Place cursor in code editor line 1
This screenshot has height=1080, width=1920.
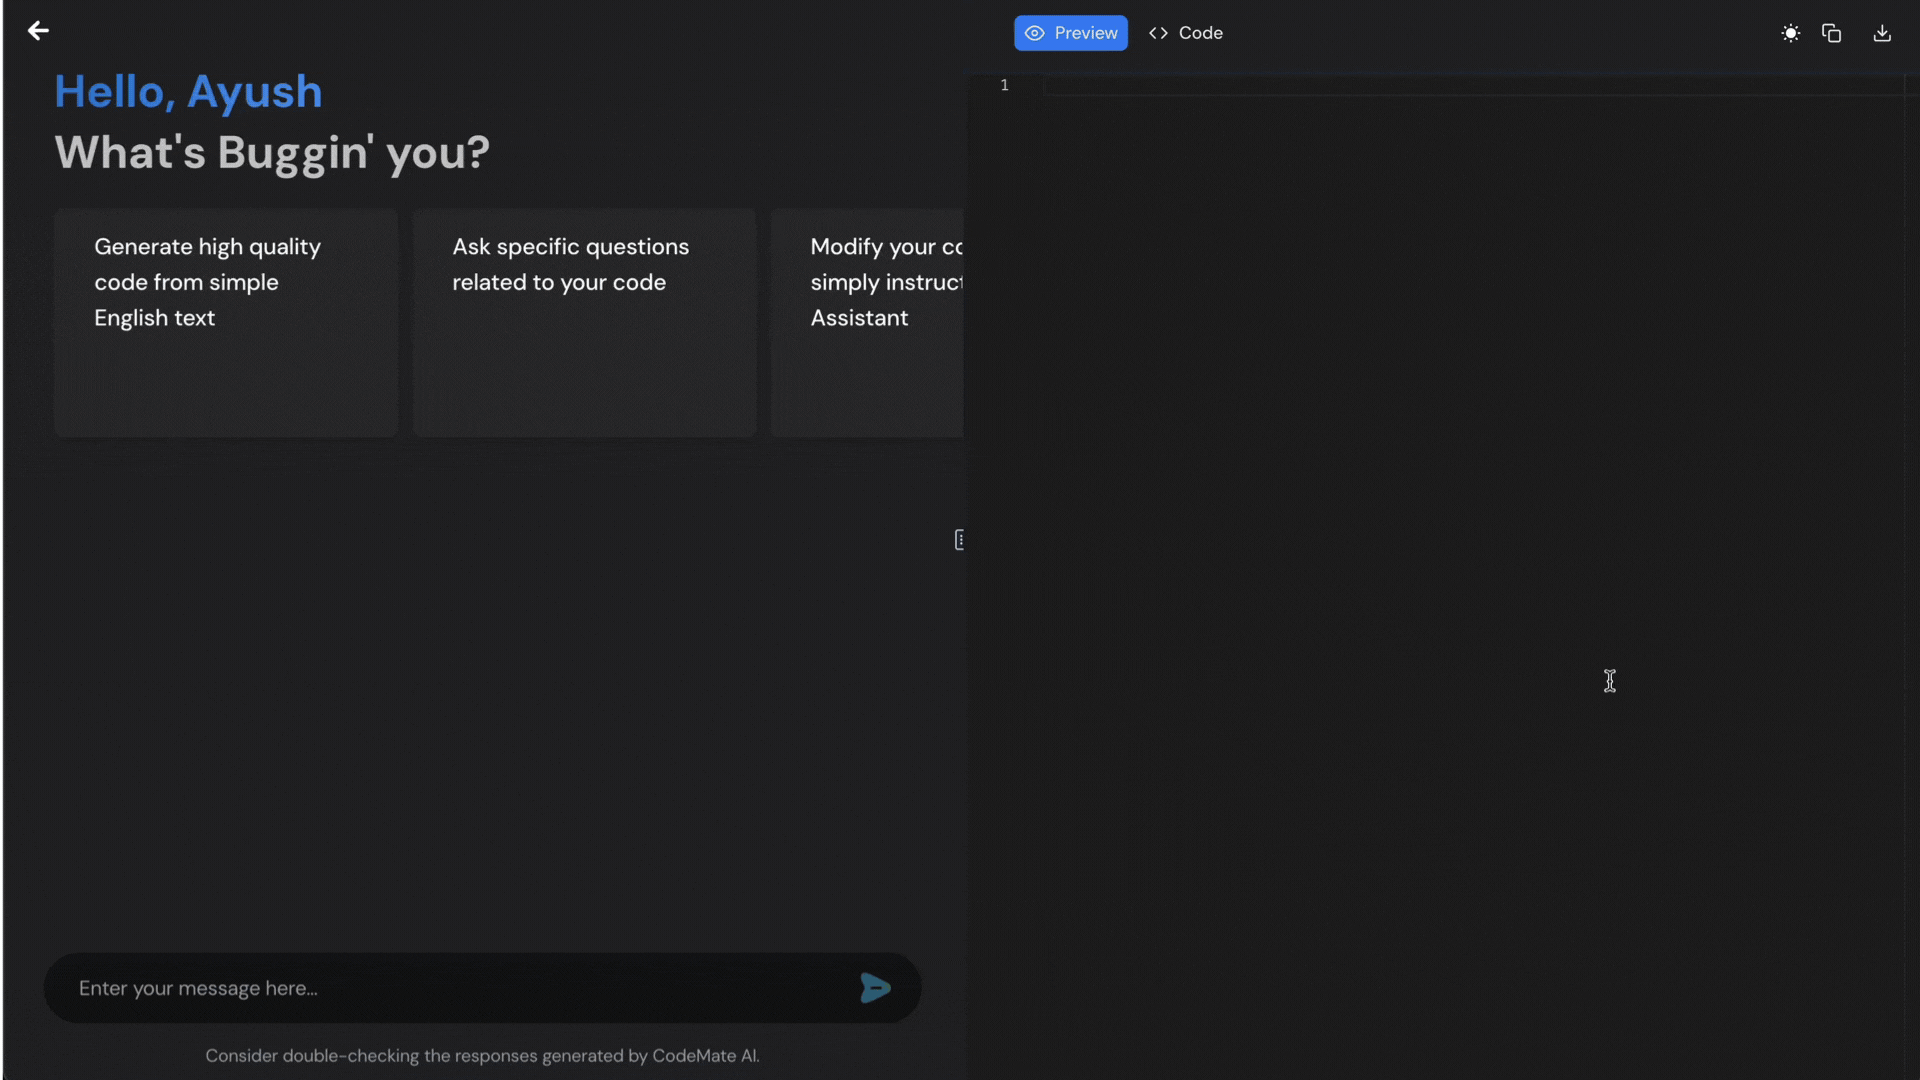pos(1472,85)
